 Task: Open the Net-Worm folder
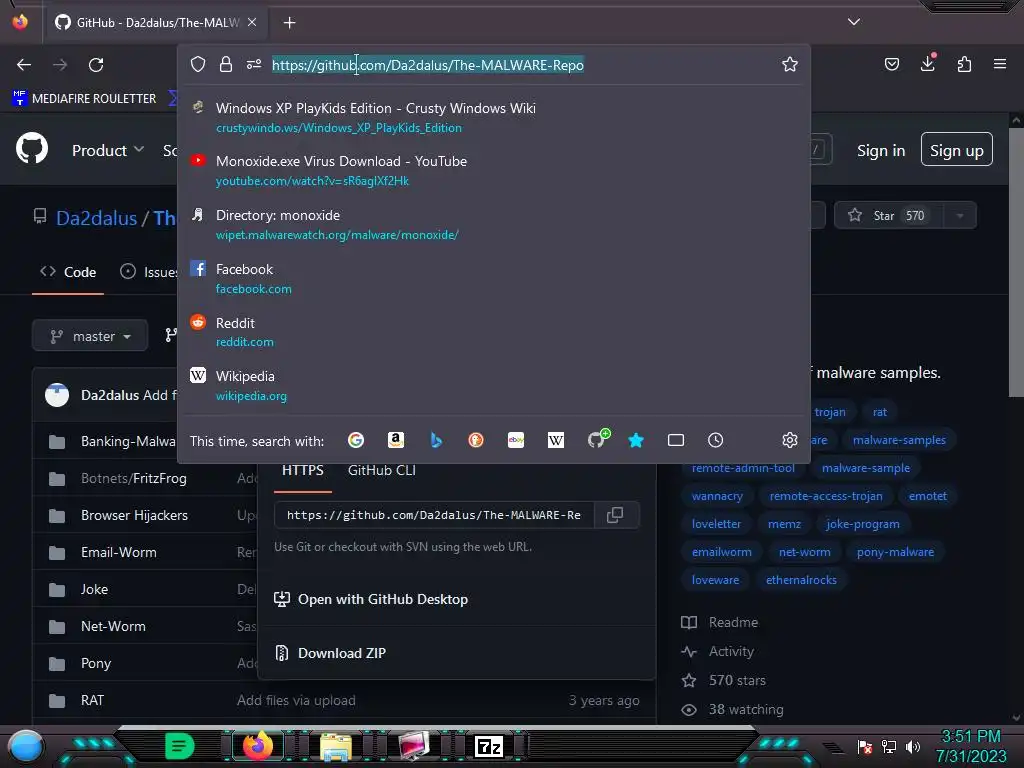point(114,626)
